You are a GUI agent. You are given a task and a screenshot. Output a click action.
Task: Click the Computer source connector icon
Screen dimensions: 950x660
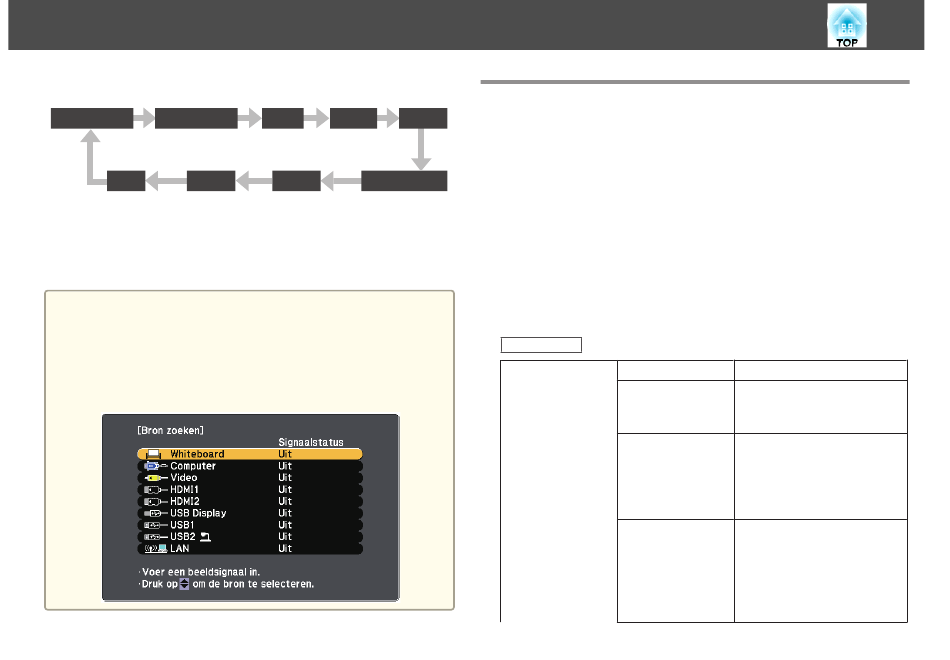click(152, 466)
